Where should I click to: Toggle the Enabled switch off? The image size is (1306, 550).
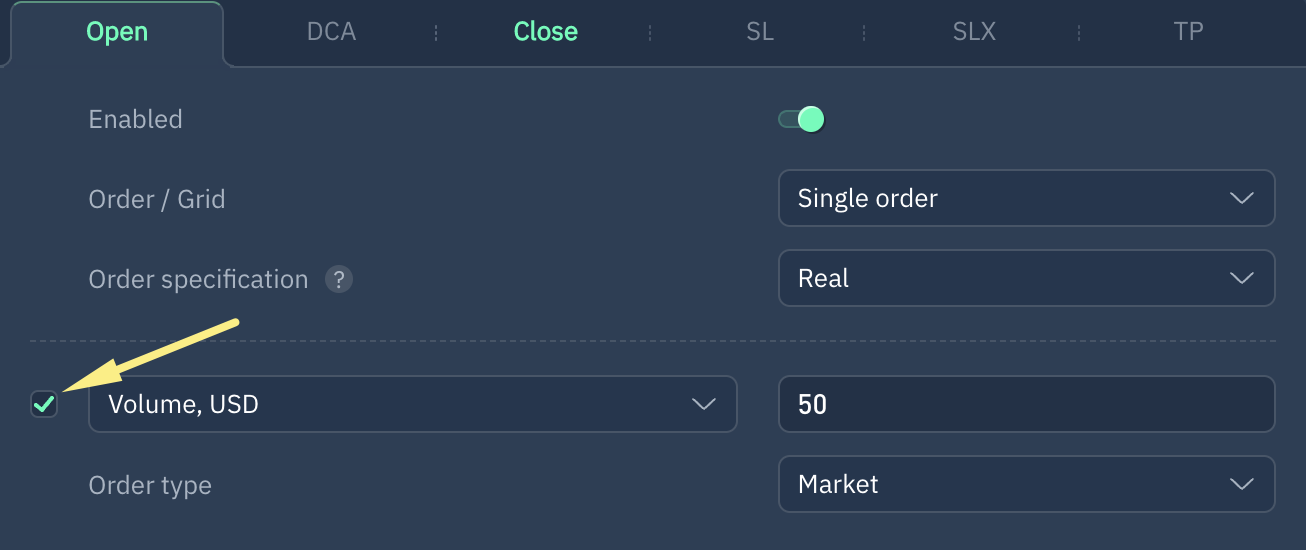coord(801,120)
